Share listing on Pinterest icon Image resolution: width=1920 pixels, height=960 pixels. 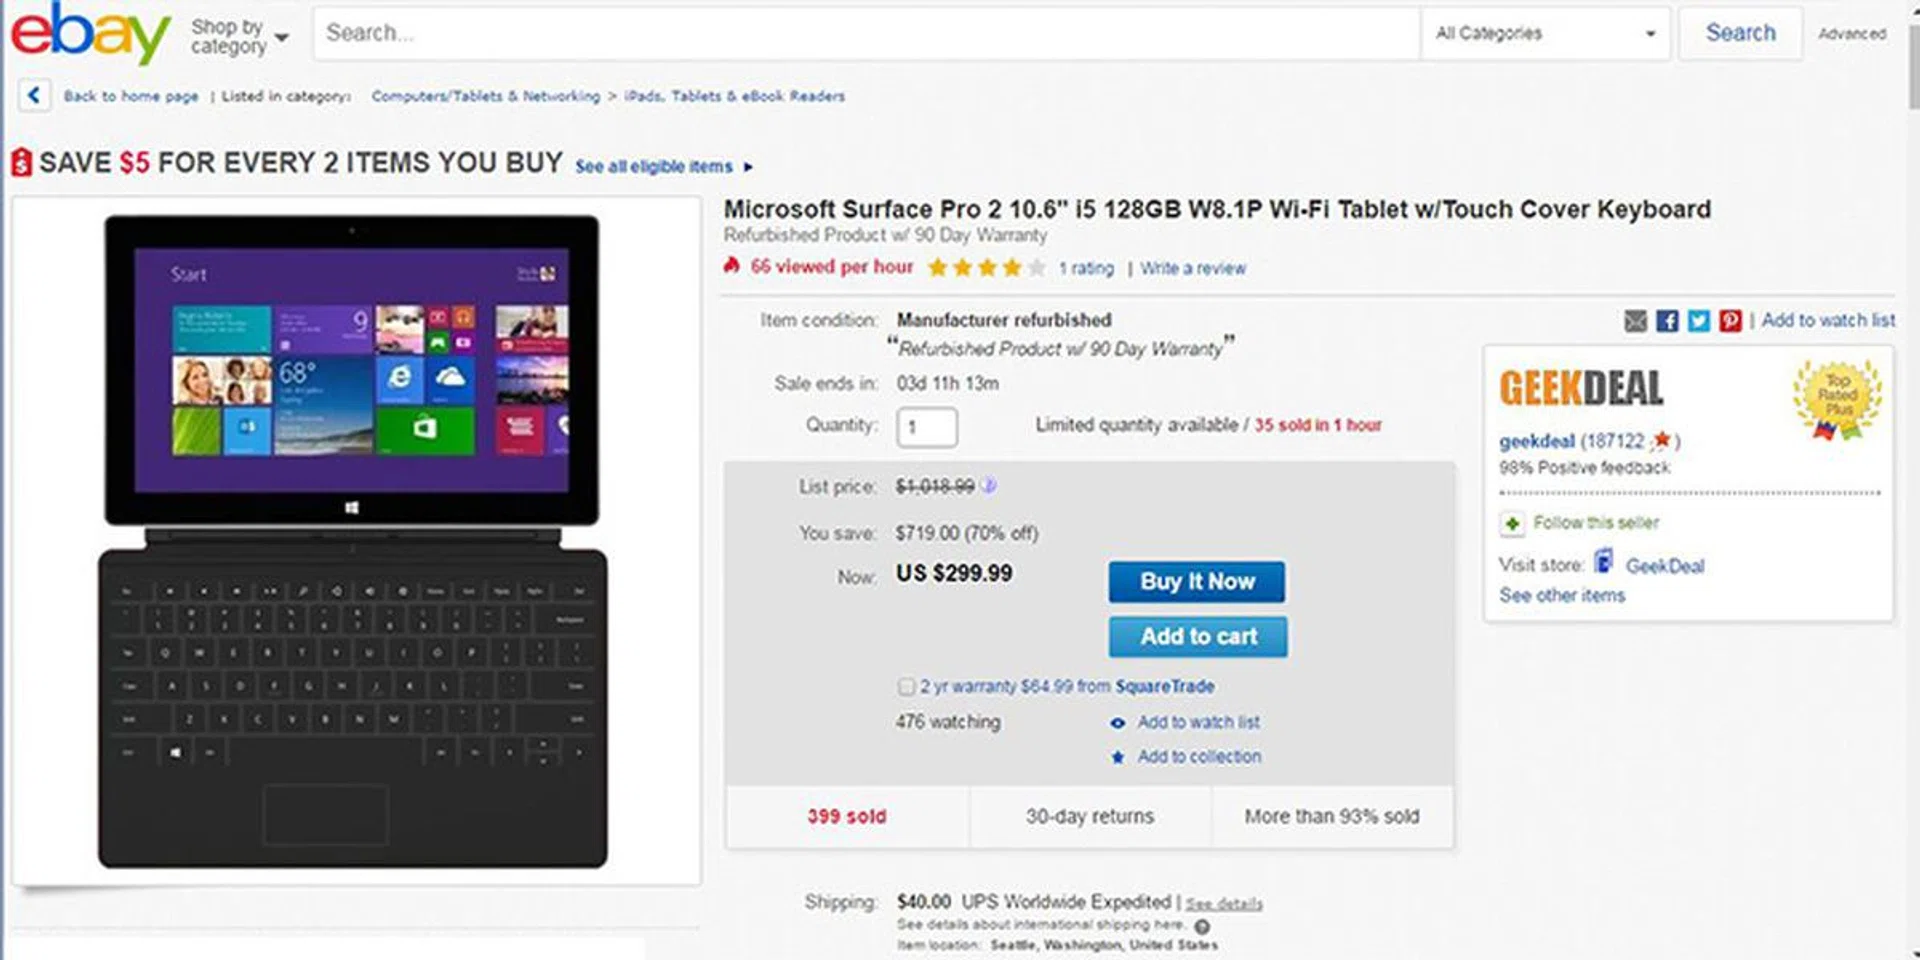[1730, 321]
